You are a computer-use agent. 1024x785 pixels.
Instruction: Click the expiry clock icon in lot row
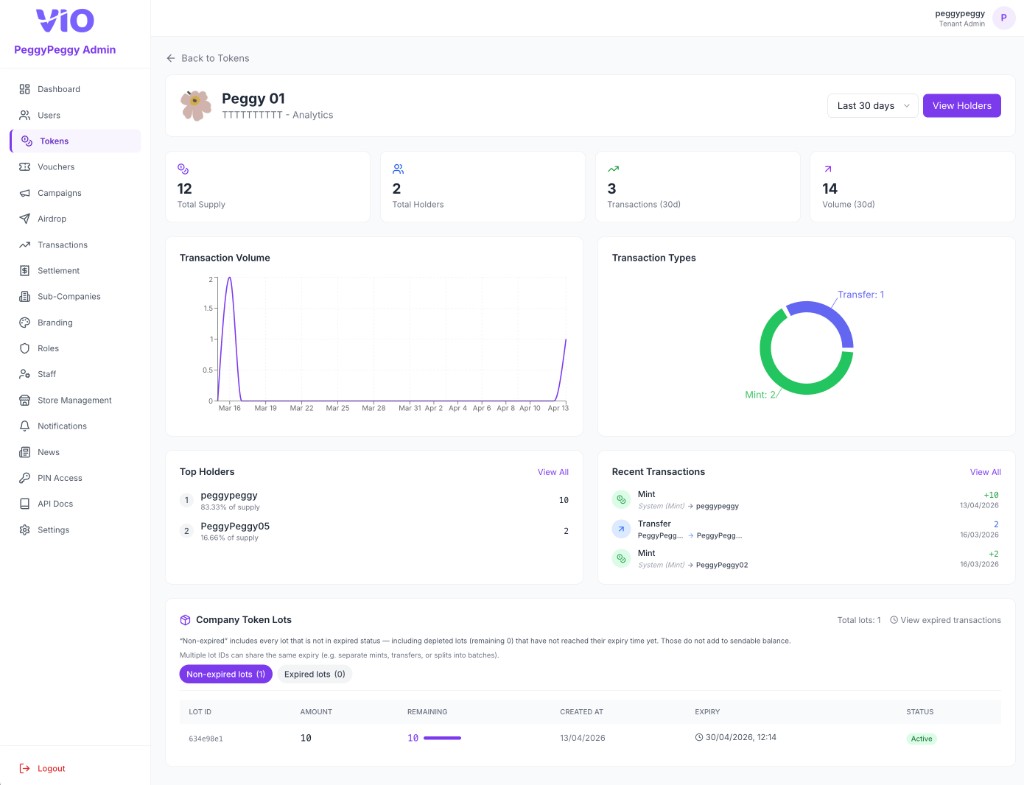699,737
